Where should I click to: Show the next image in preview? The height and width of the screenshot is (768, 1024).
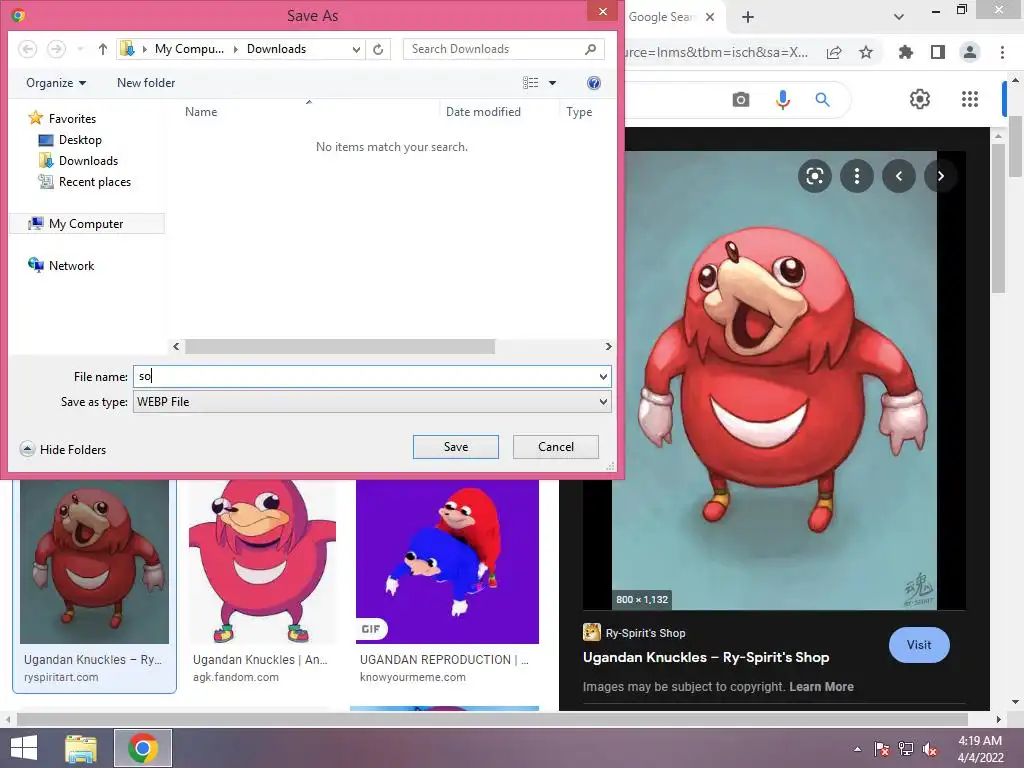[940, 176]
